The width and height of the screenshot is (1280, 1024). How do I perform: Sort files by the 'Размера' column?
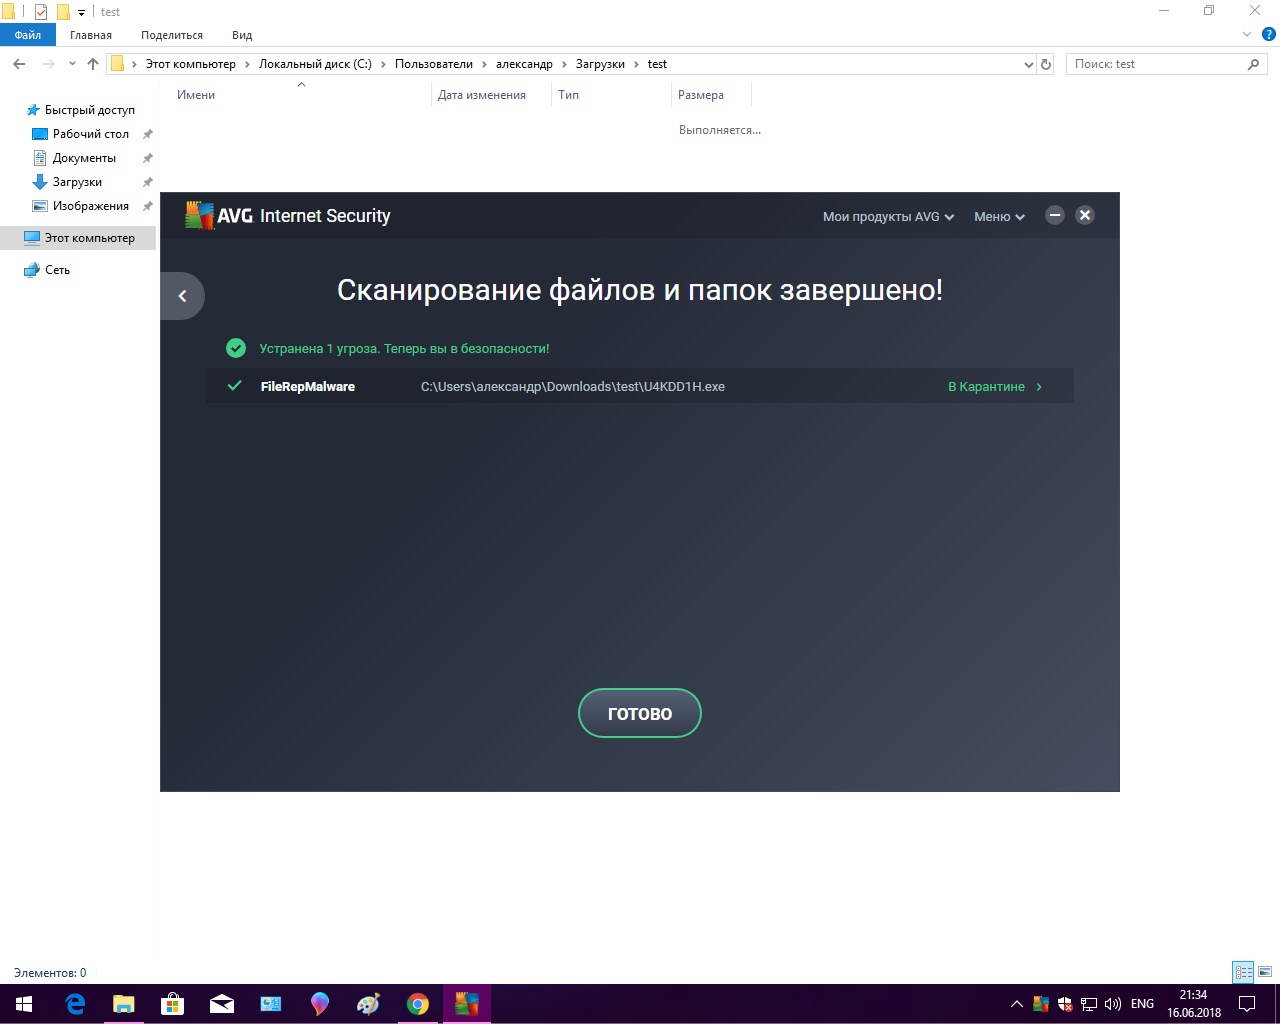[x=701, y=95]
